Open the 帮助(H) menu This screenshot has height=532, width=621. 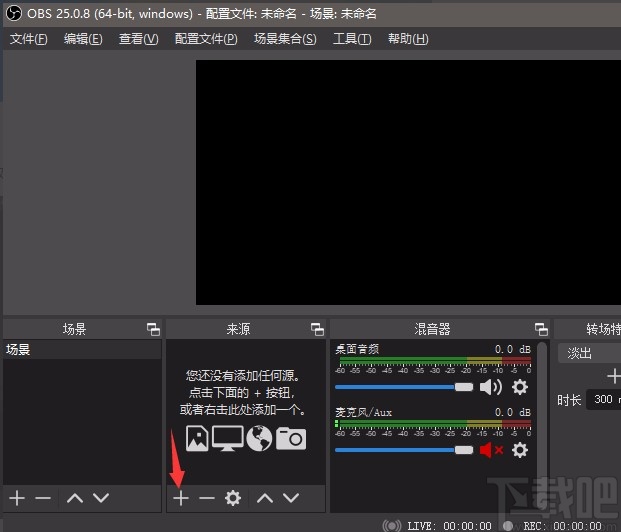click(x=408, y=39)
